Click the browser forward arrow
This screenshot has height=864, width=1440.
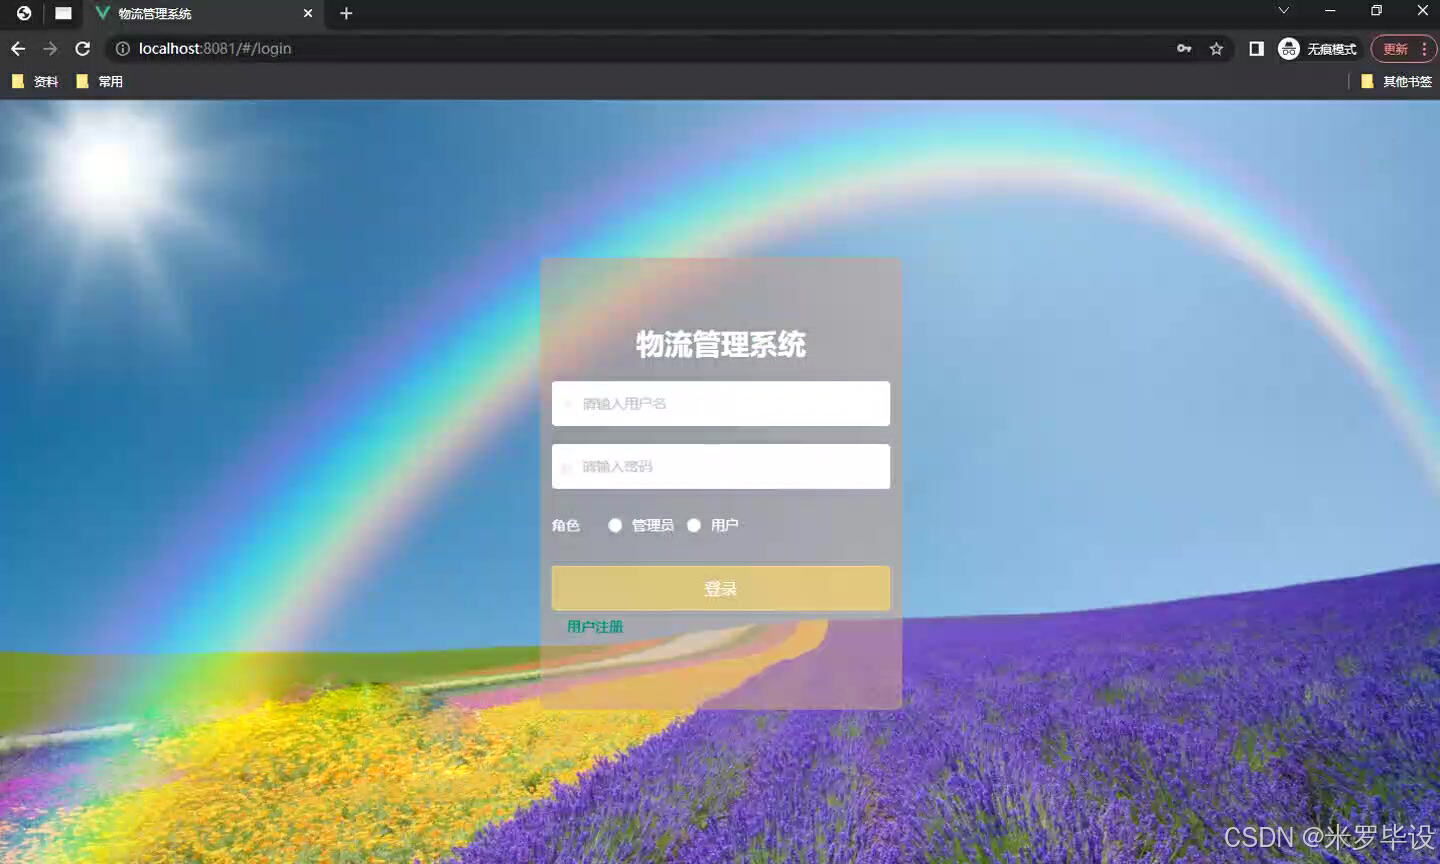(x=50, y=48)
